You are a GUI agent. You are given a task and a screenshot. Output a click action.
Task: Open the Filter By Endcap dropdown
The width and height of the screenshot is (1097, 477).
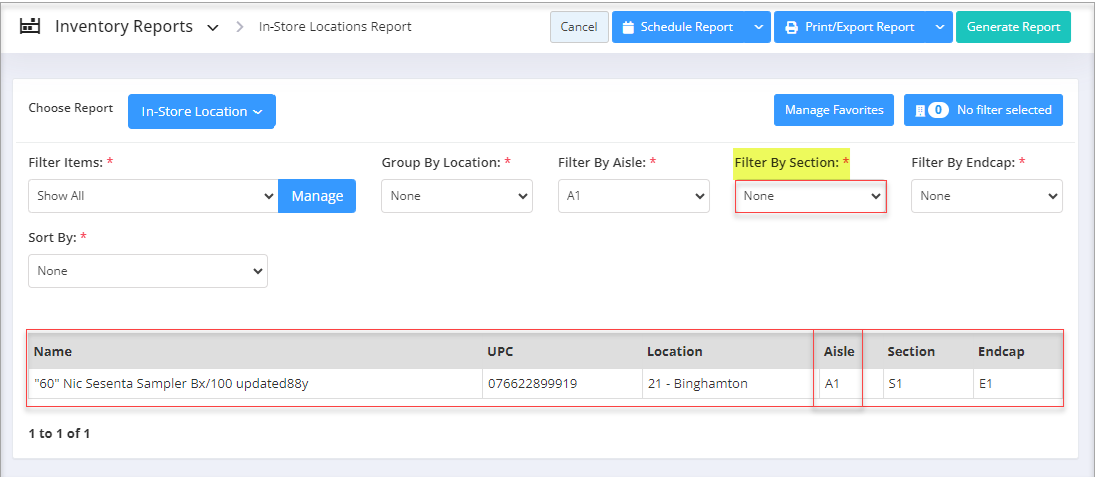coord(986,197)
